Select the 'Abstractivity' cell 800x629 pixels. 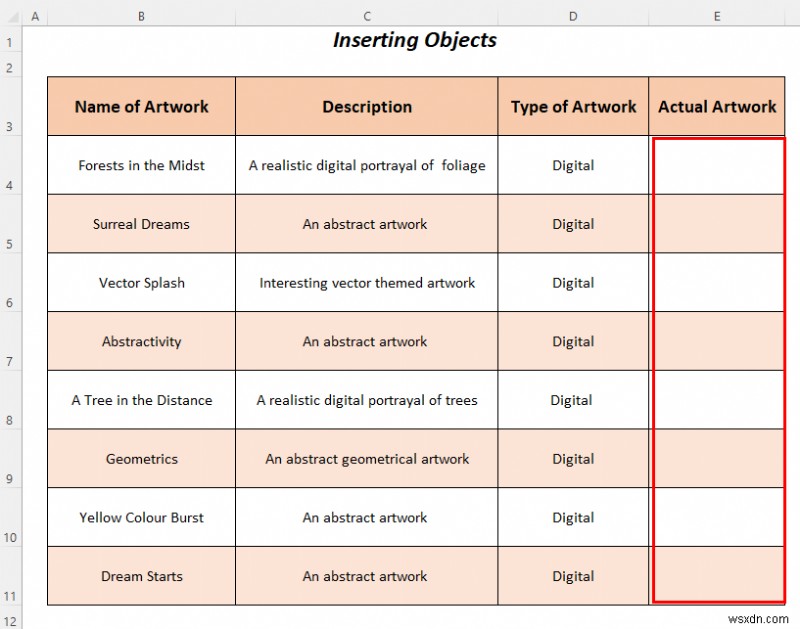tap(141, 341)
